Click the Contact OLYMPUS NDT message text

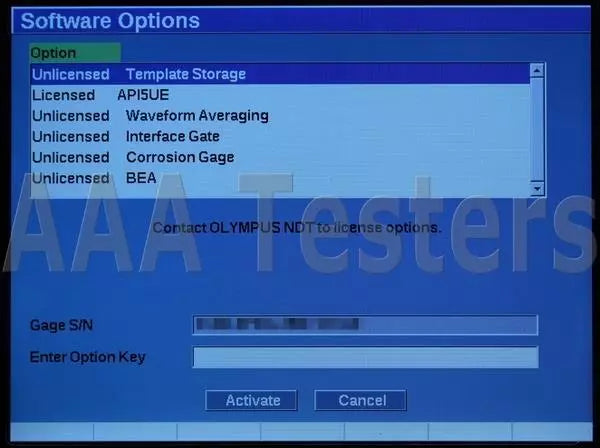click(296, 228)
